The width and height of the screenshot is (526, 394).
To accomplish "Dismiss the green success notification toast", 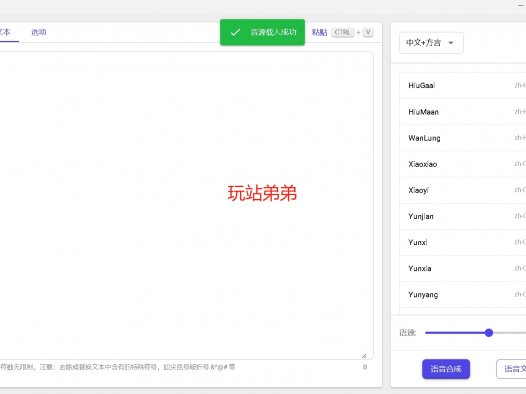I will pyautogui.click(x=262, y=32).
